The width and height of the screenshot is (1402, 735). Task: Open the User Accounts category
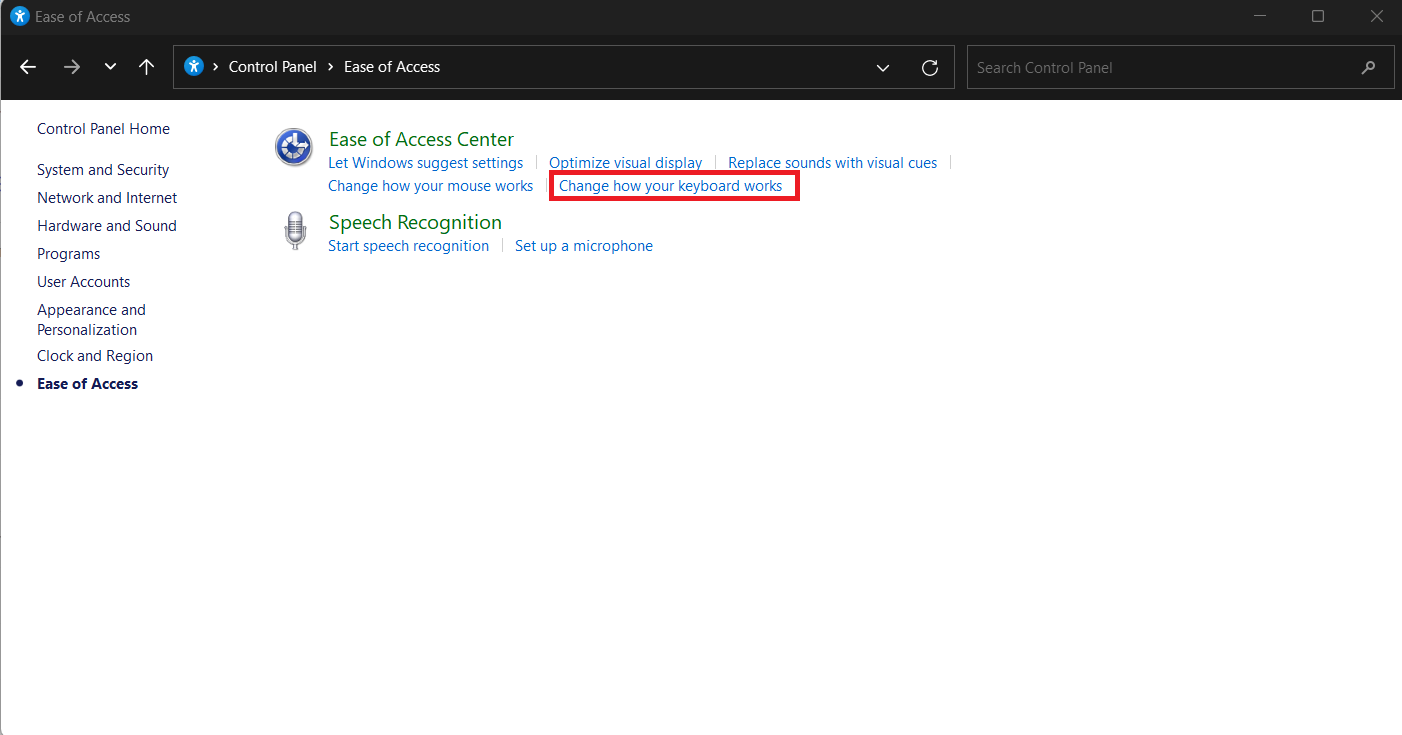(84, 282)
